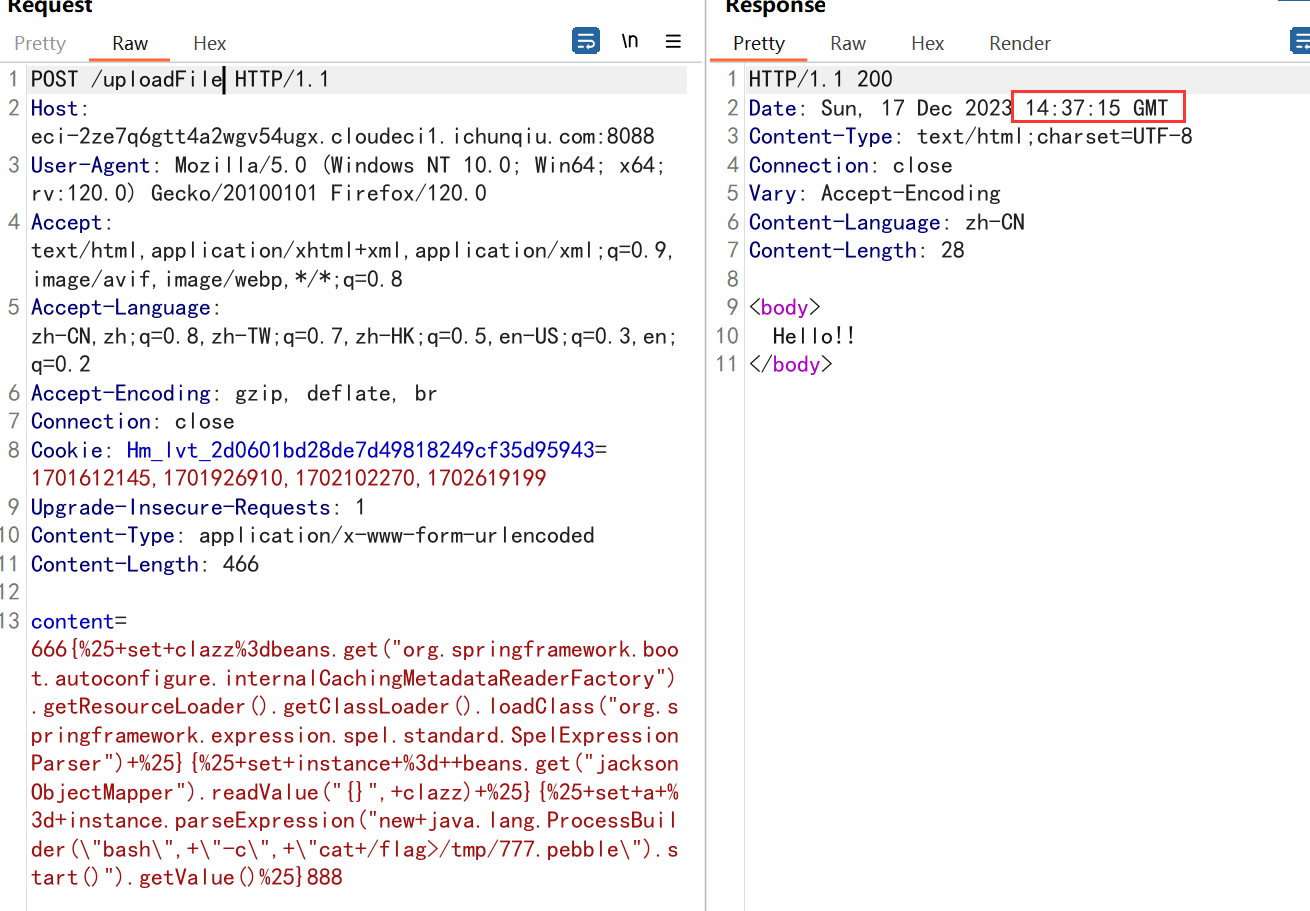The image size is (1310, 911).
Task: Click the 'Host' header name in request
Action: coord(57,108)
